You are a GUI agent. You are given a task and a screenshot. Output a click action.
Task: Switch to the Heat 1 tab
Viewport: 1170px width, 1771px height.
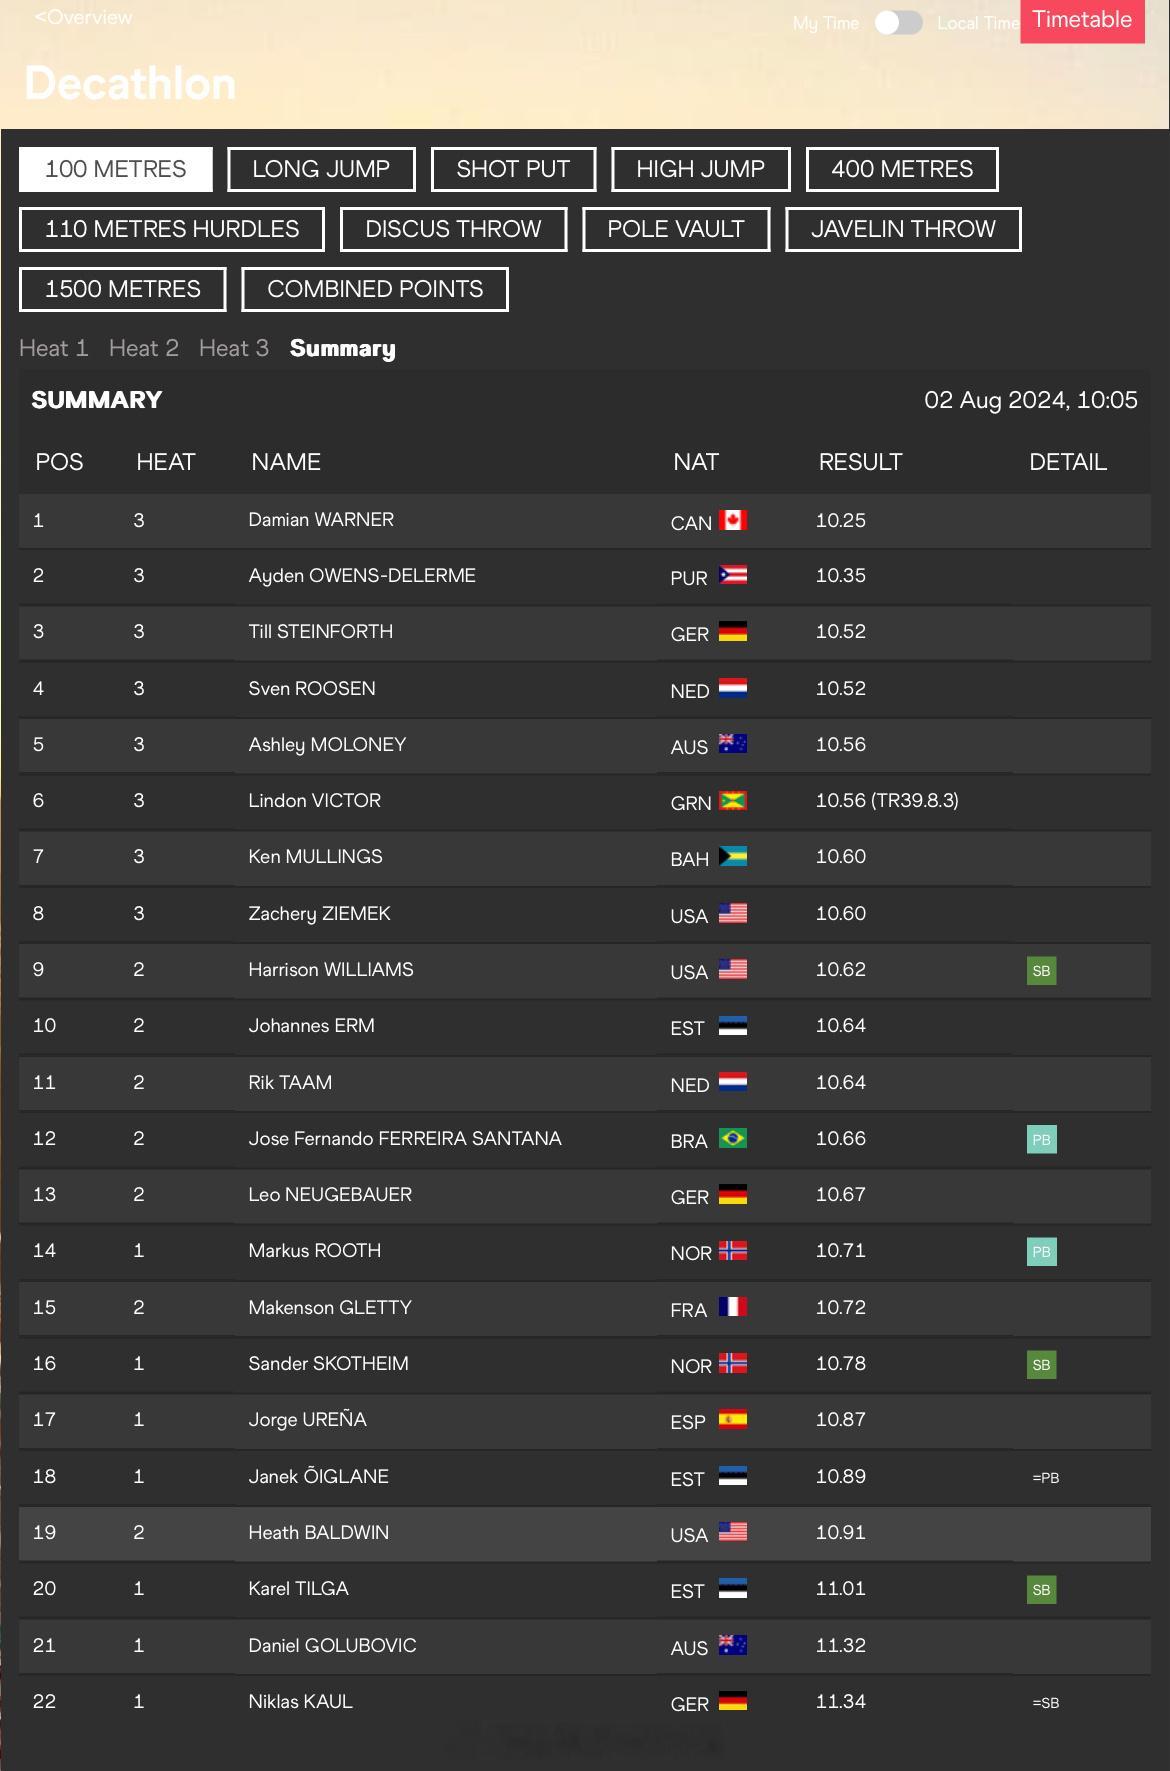[54, 348]
